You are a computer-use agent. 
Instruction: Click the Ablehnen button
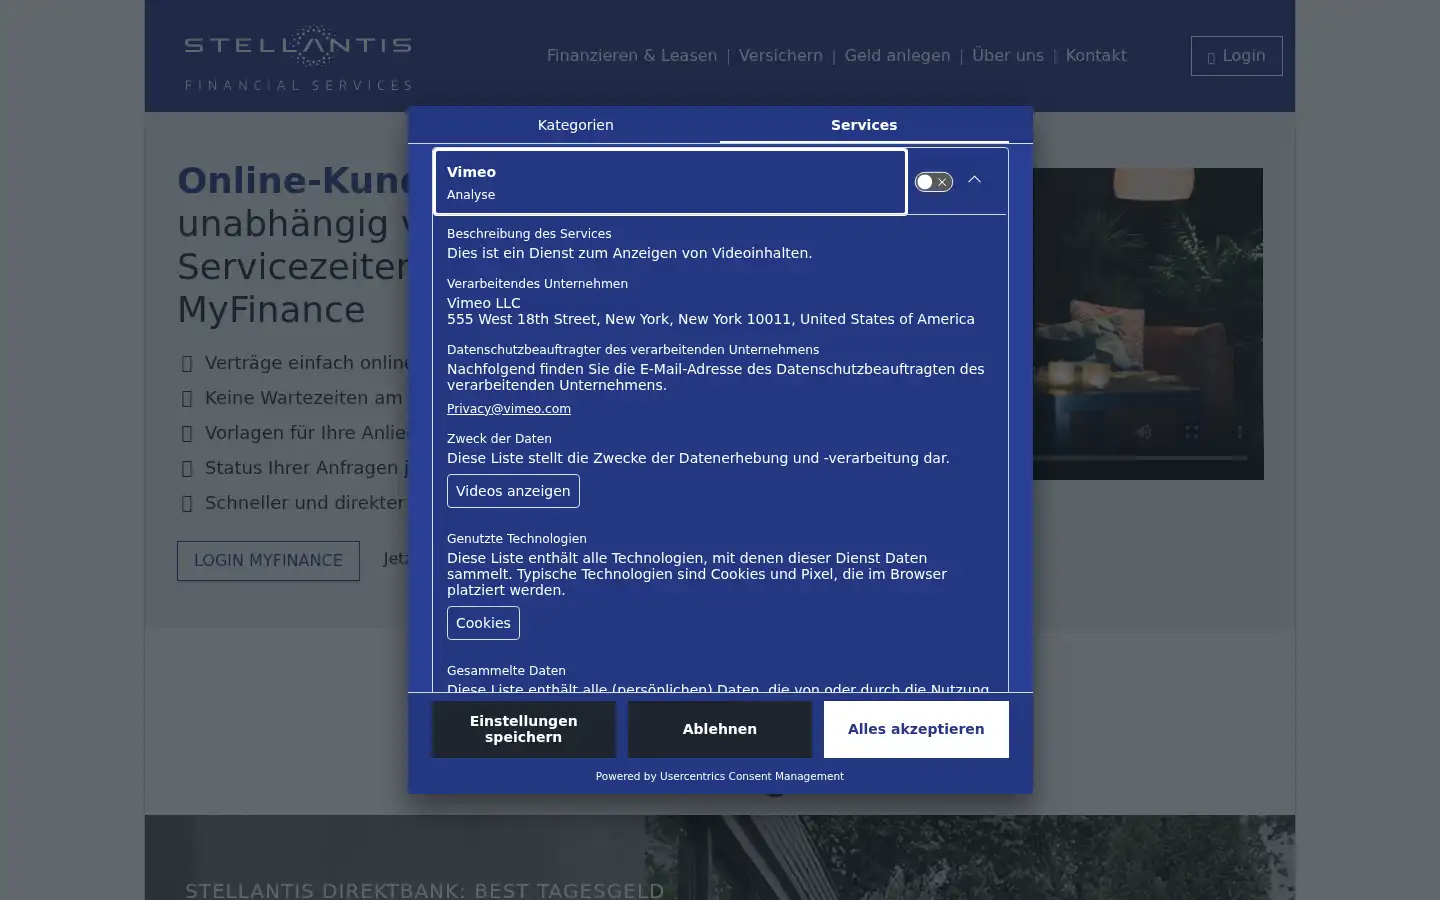tap(720, 729)
